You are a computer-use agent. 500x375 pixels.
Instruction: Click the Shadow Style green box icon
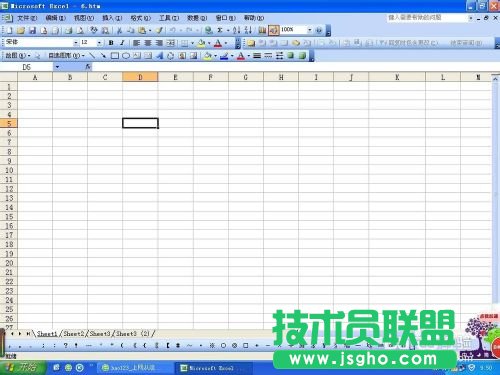(291, 56)
